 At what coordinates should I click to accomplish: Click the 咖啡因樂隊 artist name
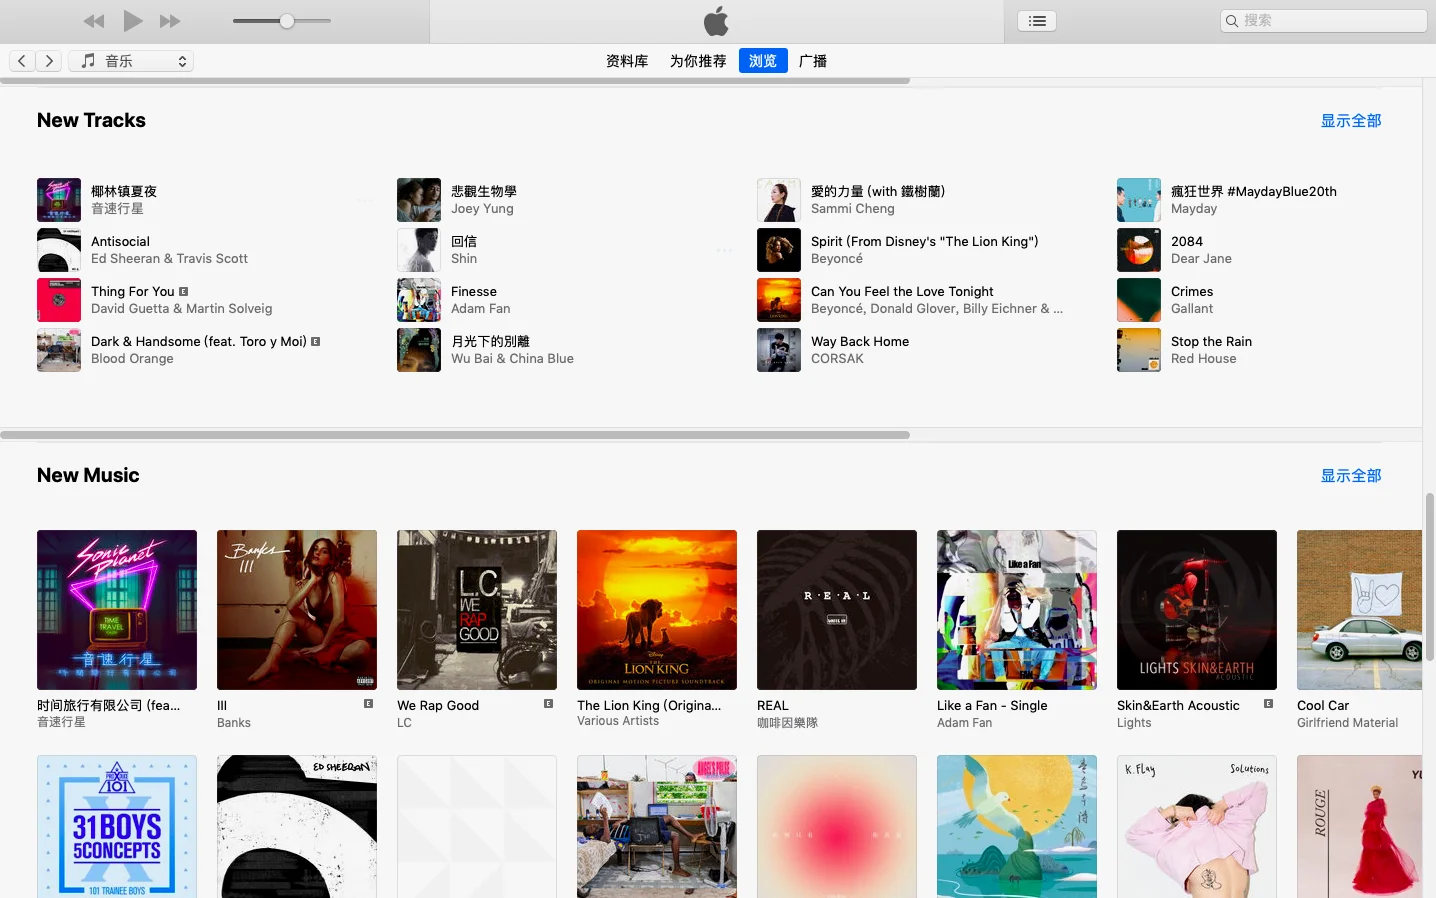[x=787, y=723]
